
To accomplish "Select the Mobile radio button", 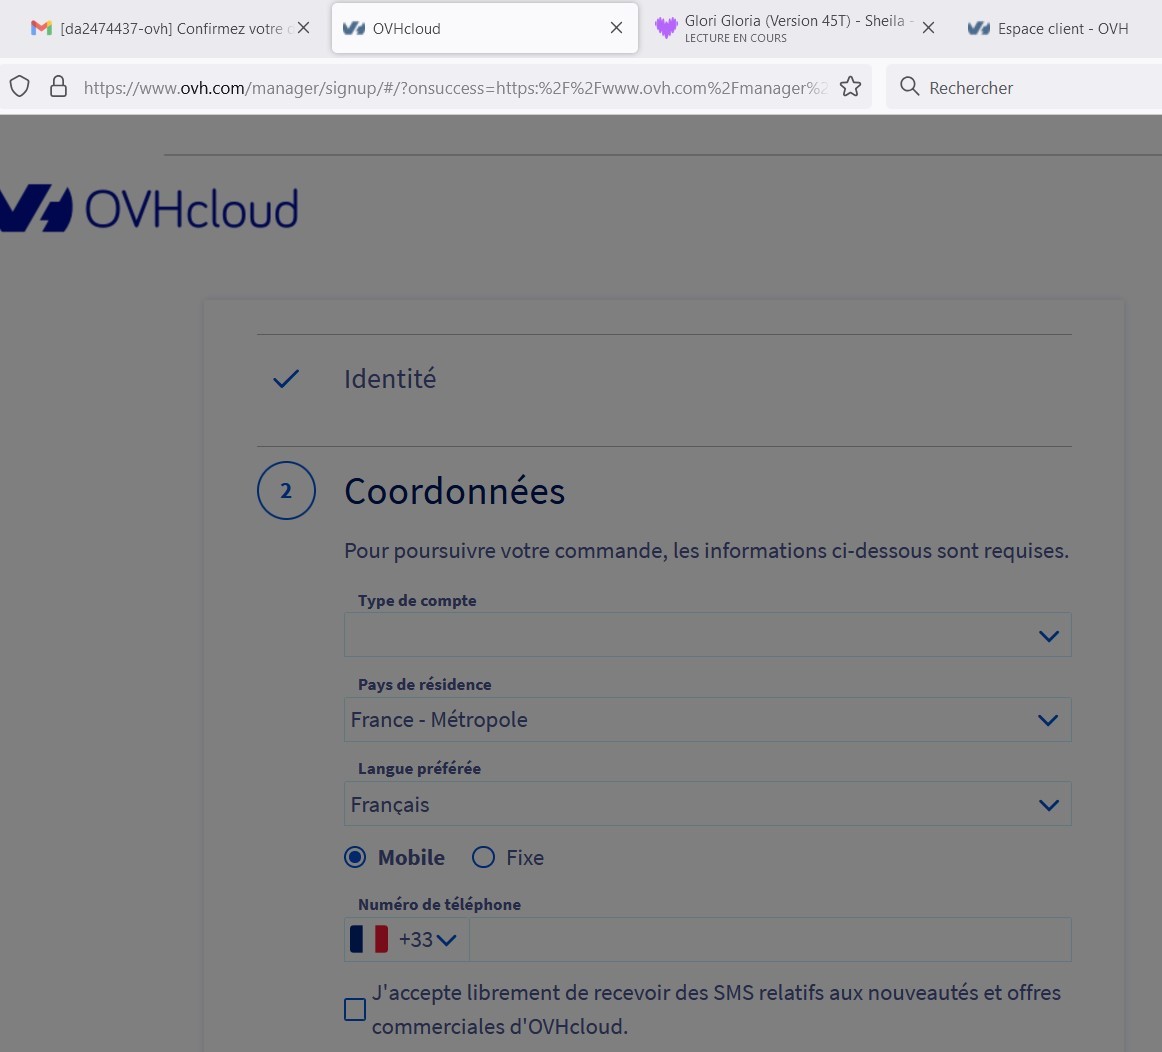I will (x=355, y=857).
